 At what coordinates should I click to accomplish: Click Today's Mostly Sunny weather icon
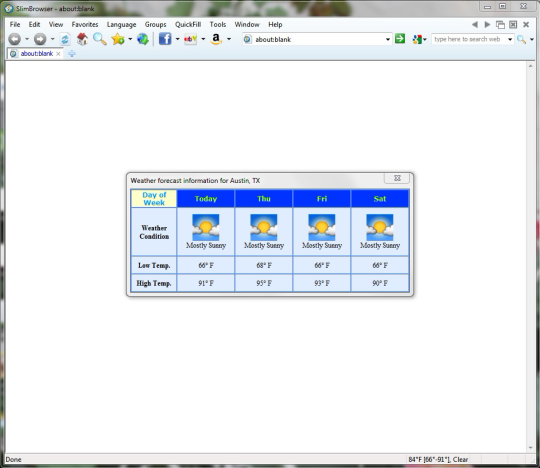click(x=206, y=227)
